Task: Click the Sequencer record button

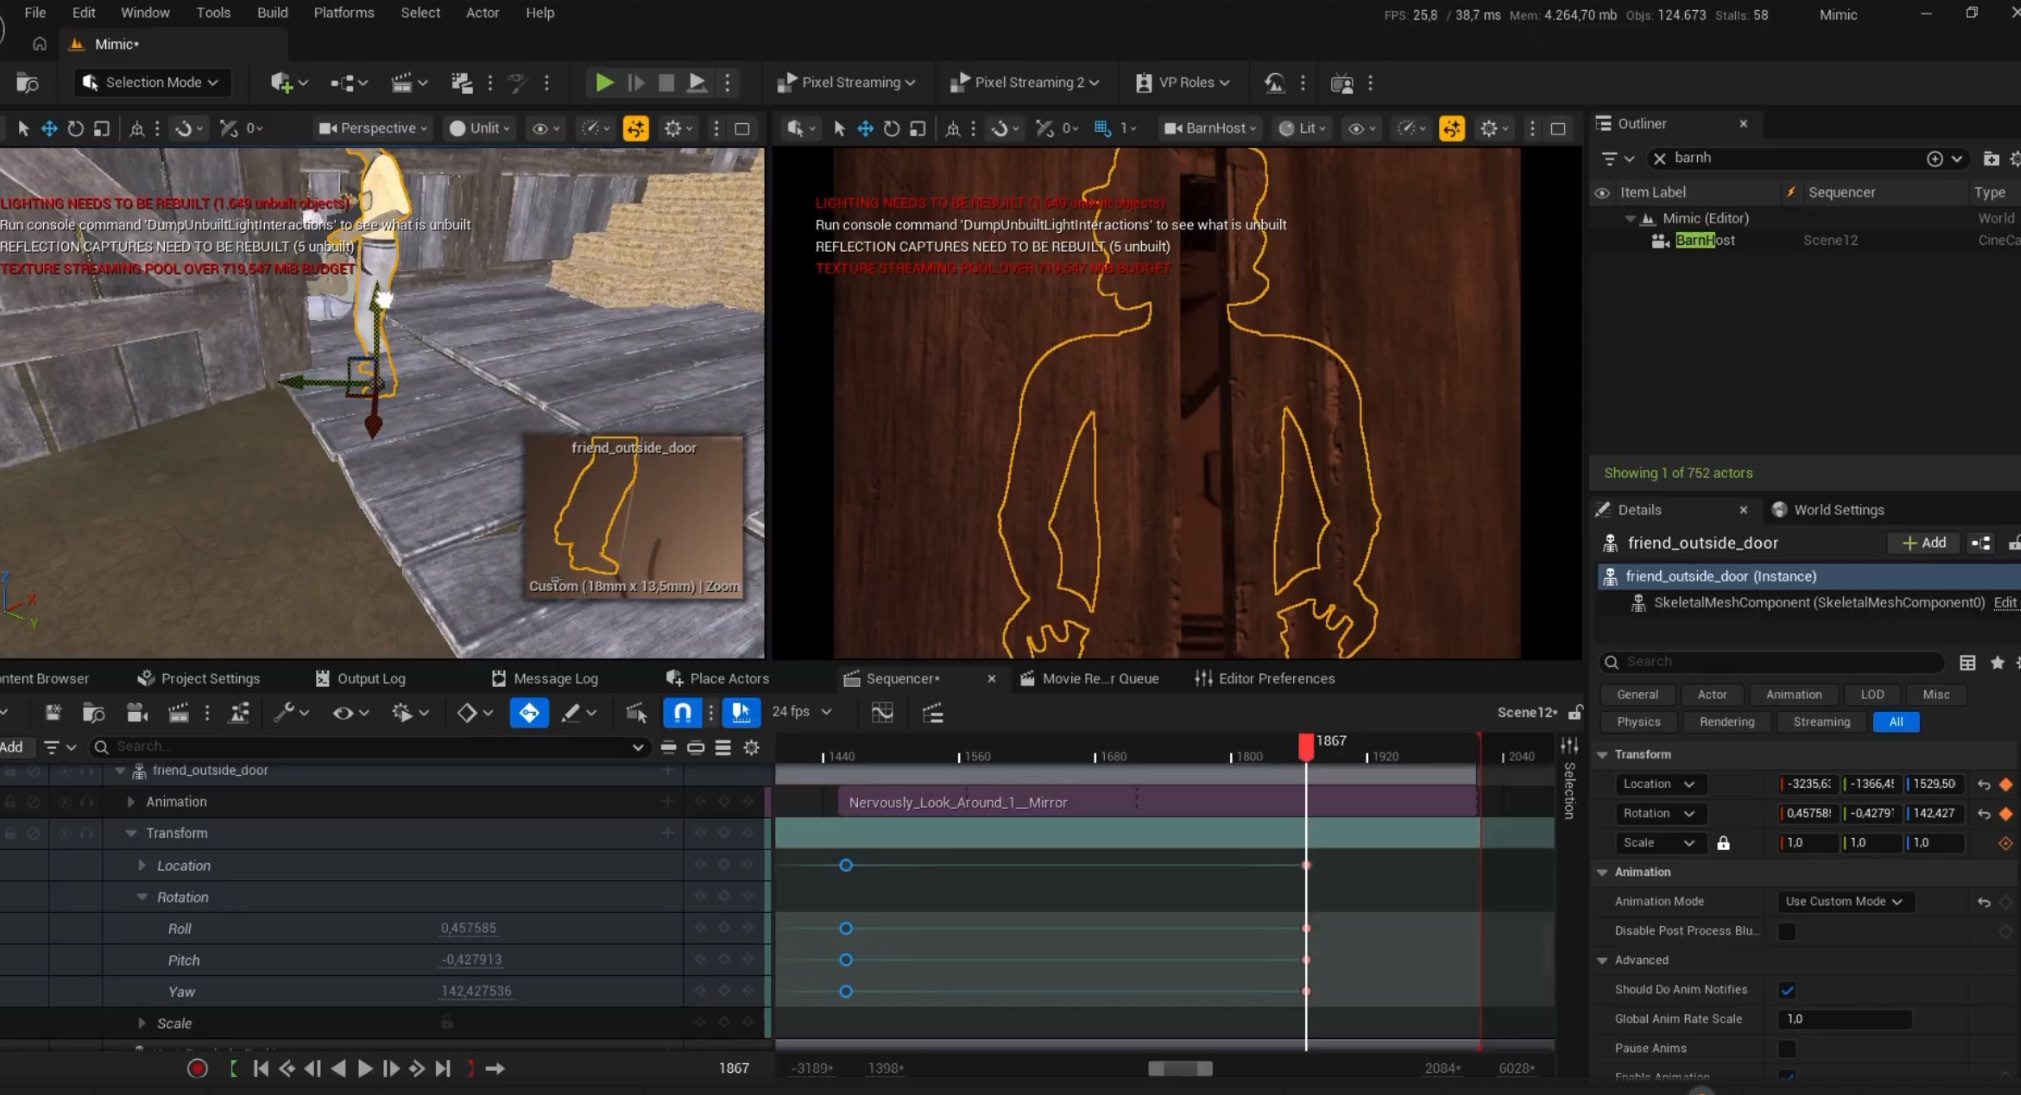Action: pyautogui.click(x=197, y=1068)
